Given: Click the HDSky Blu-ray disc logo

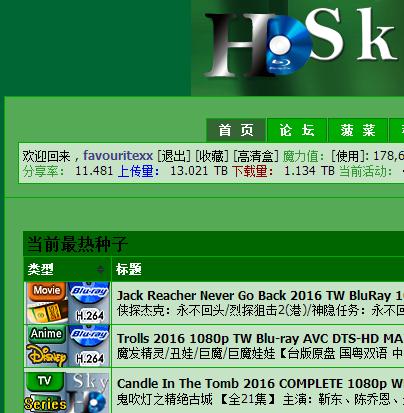Looking at the screenshot, I should pos(288,45).
